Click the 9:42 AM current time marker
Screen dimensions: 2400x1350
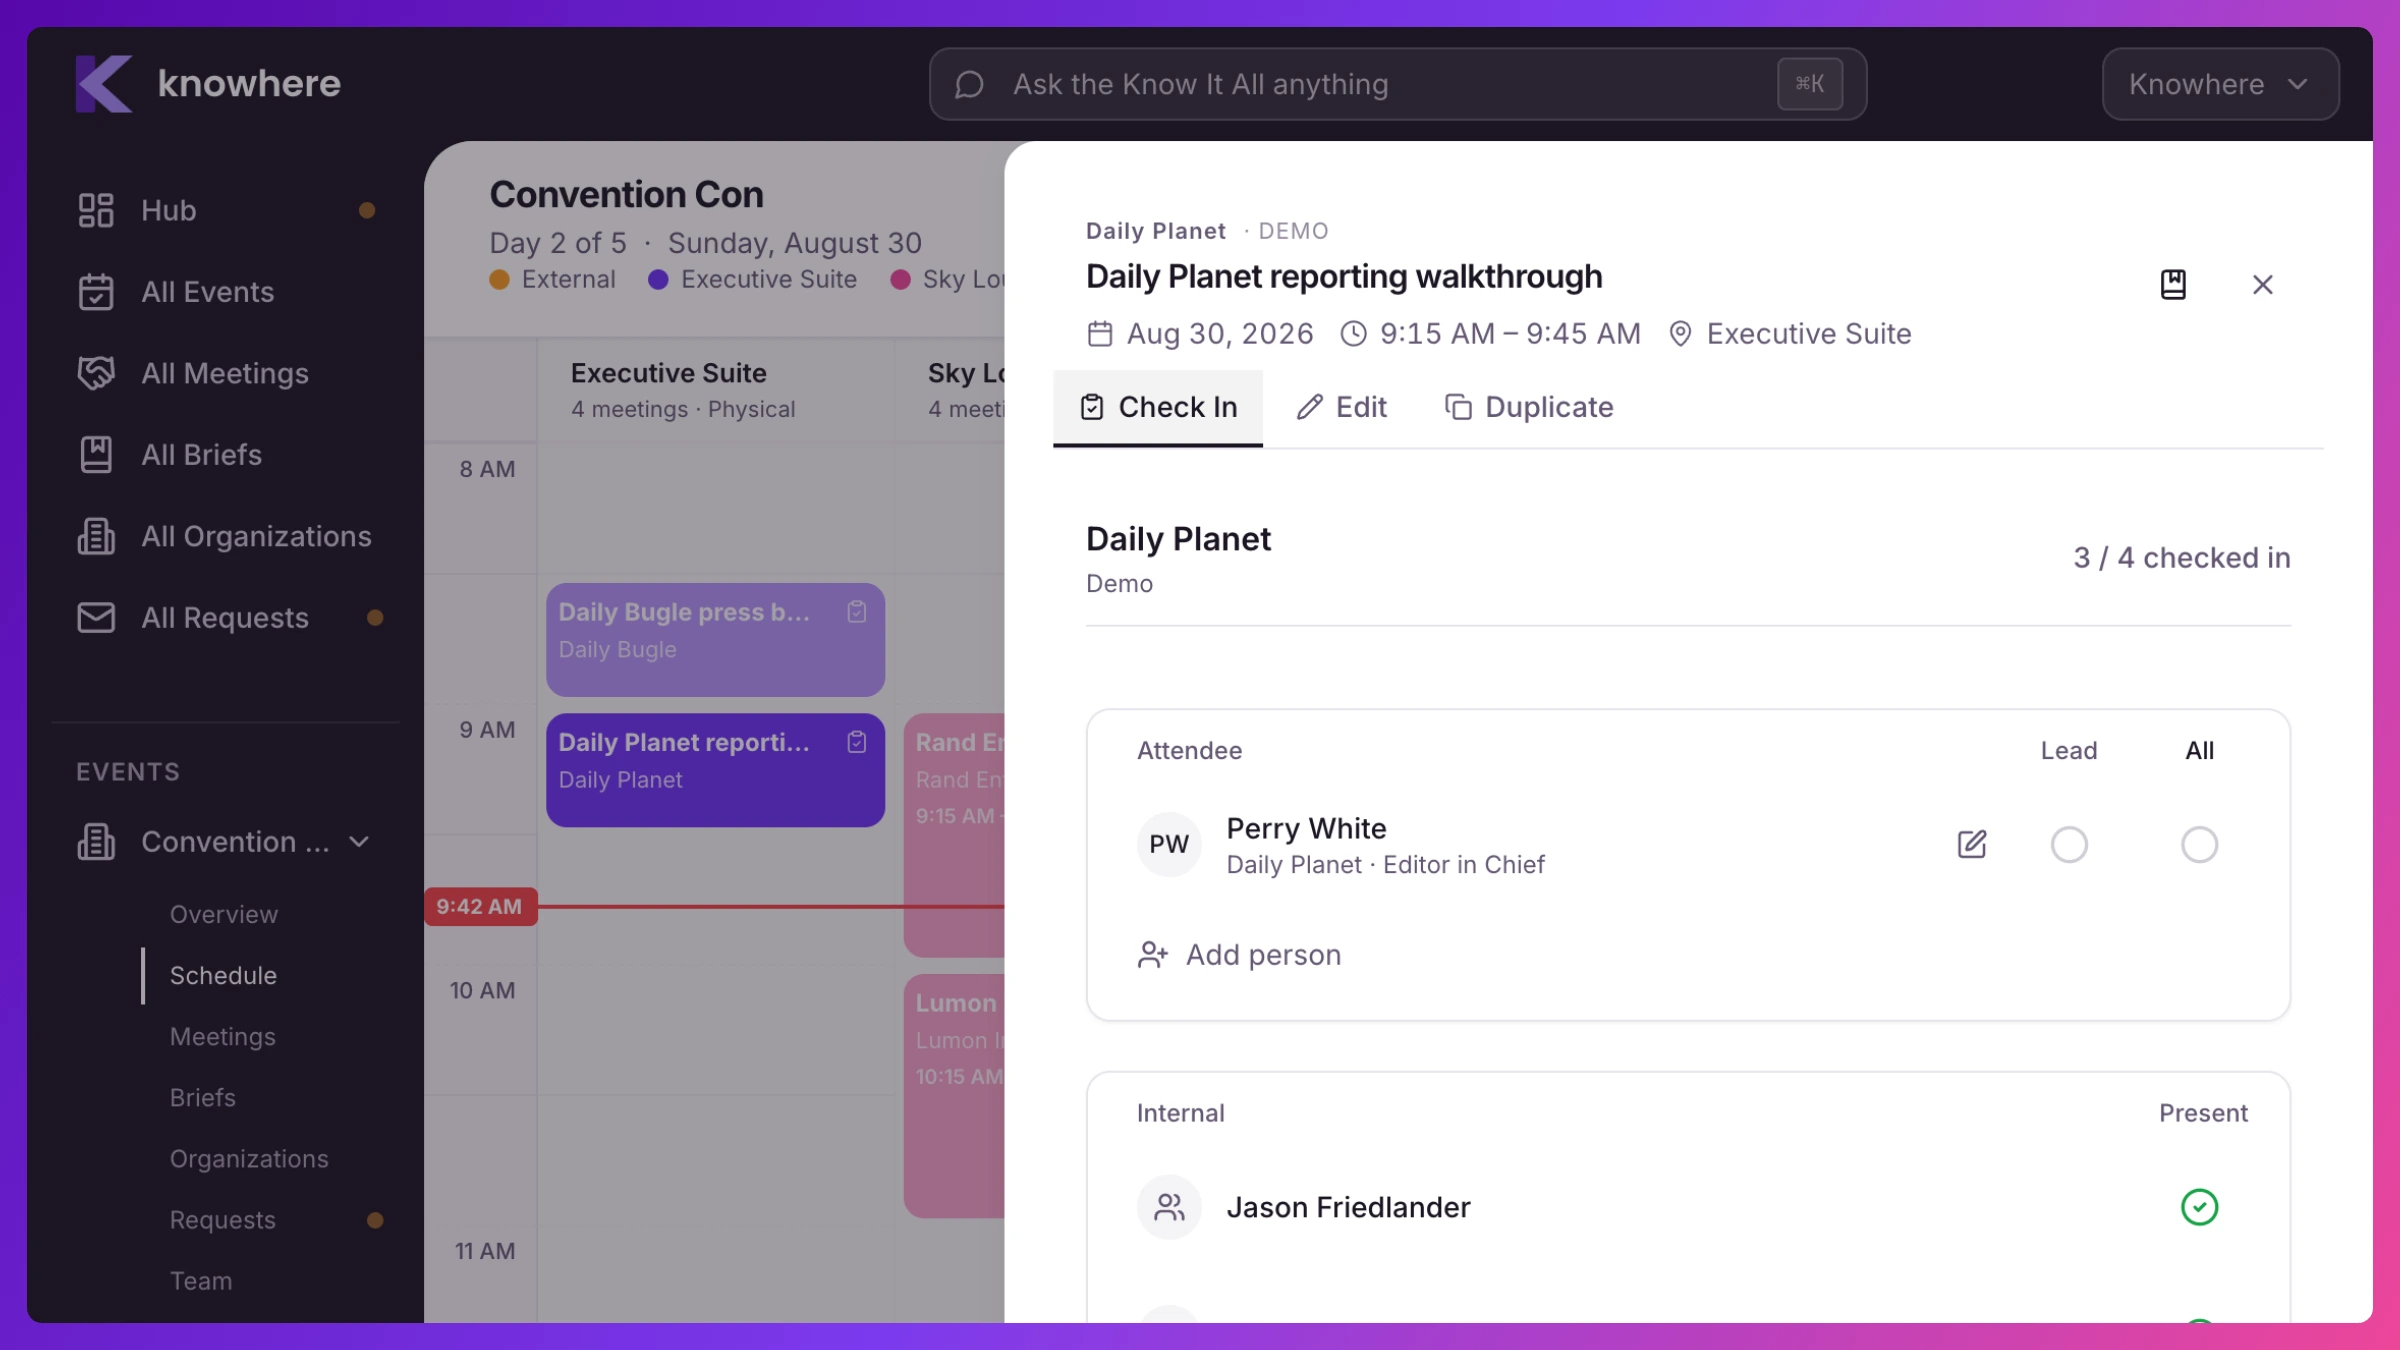coord(480,907)
